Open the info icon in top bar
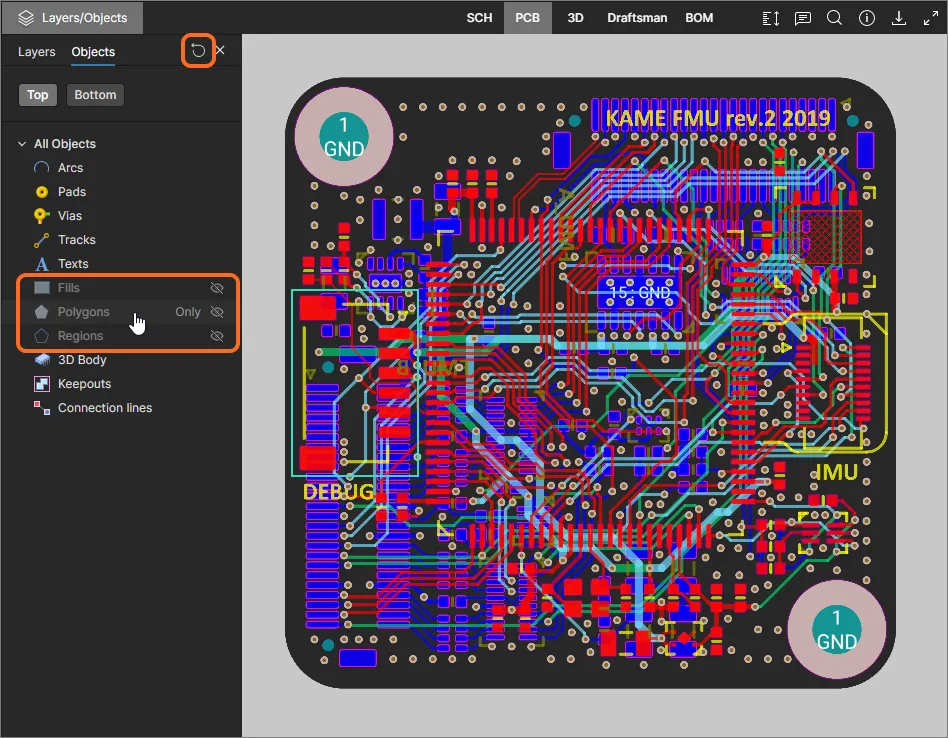 click(x=866, y=18)
